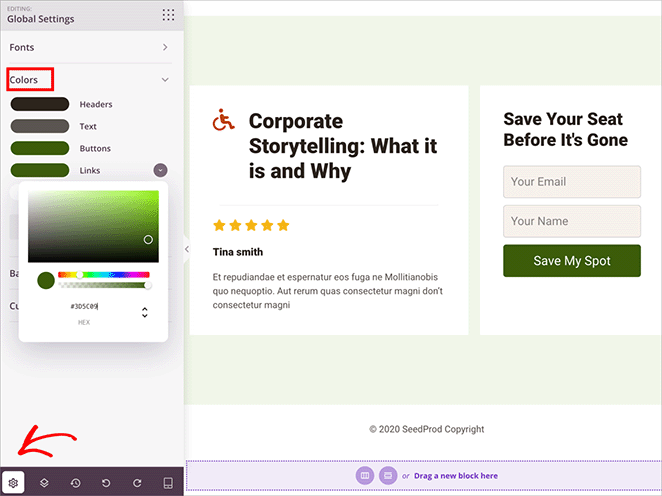Click the Your Email input field
The image size is (662, 496).
[571, 182]
